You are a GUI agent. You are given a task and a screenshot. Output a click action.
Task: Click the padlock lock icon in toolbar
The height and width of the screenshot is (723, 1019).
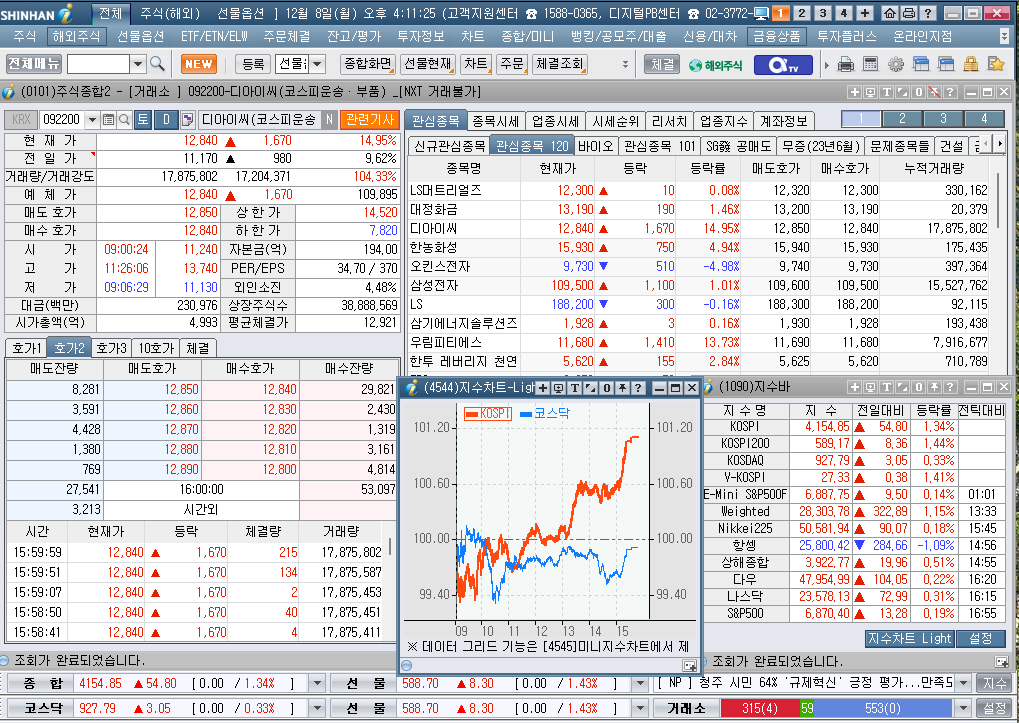click(971, 64)
